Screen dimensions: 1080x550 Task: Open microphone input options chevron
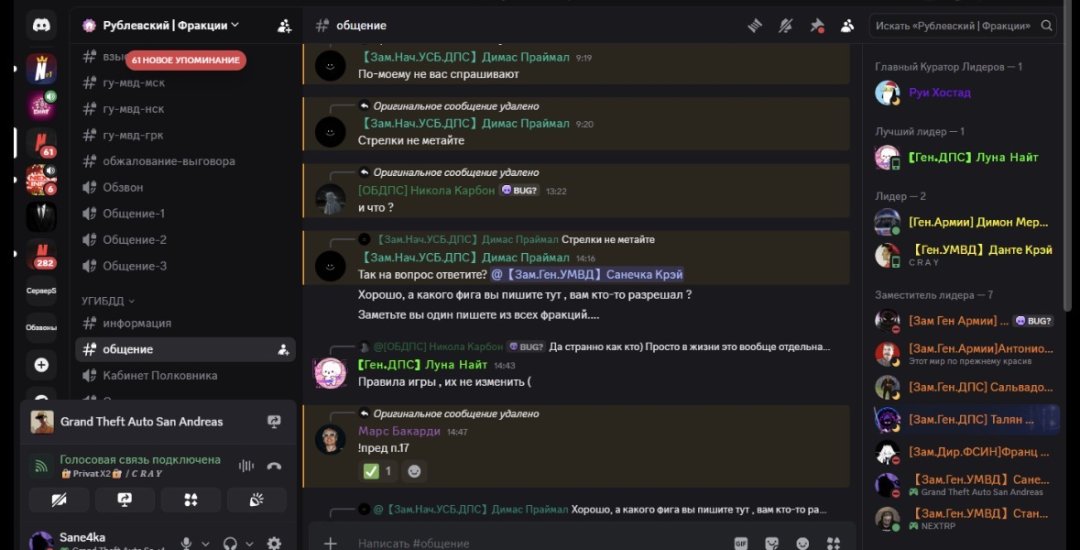(x=205, y=544)
